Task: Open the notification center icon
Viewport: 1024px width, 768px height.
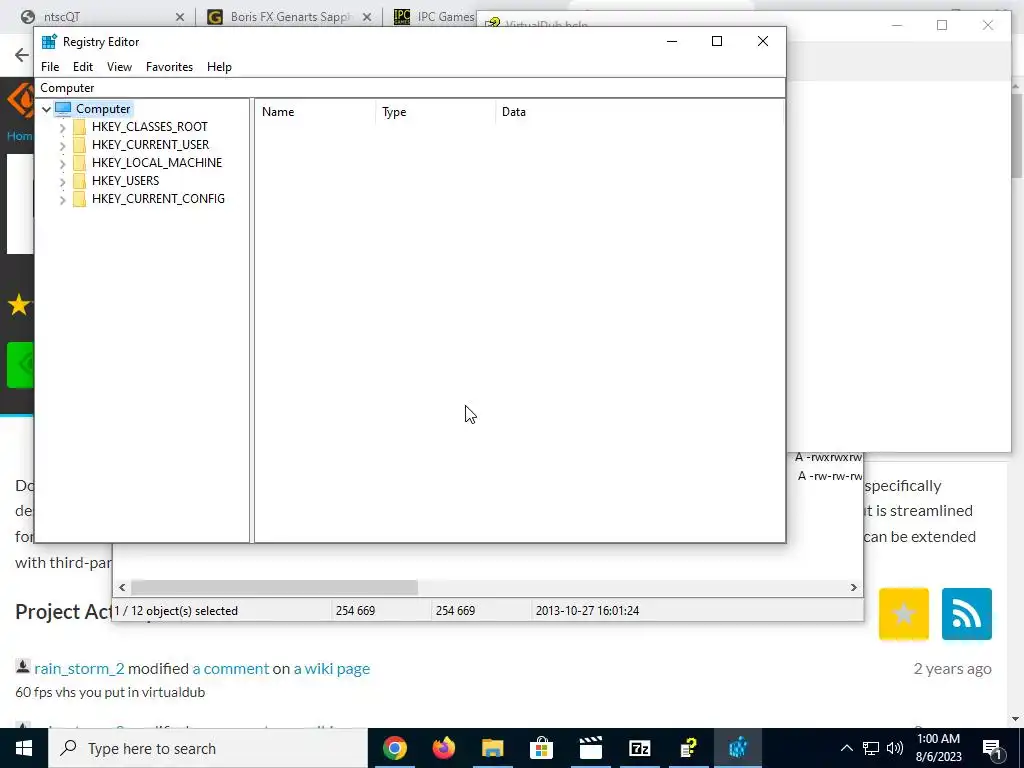Action: coord(993,748)
